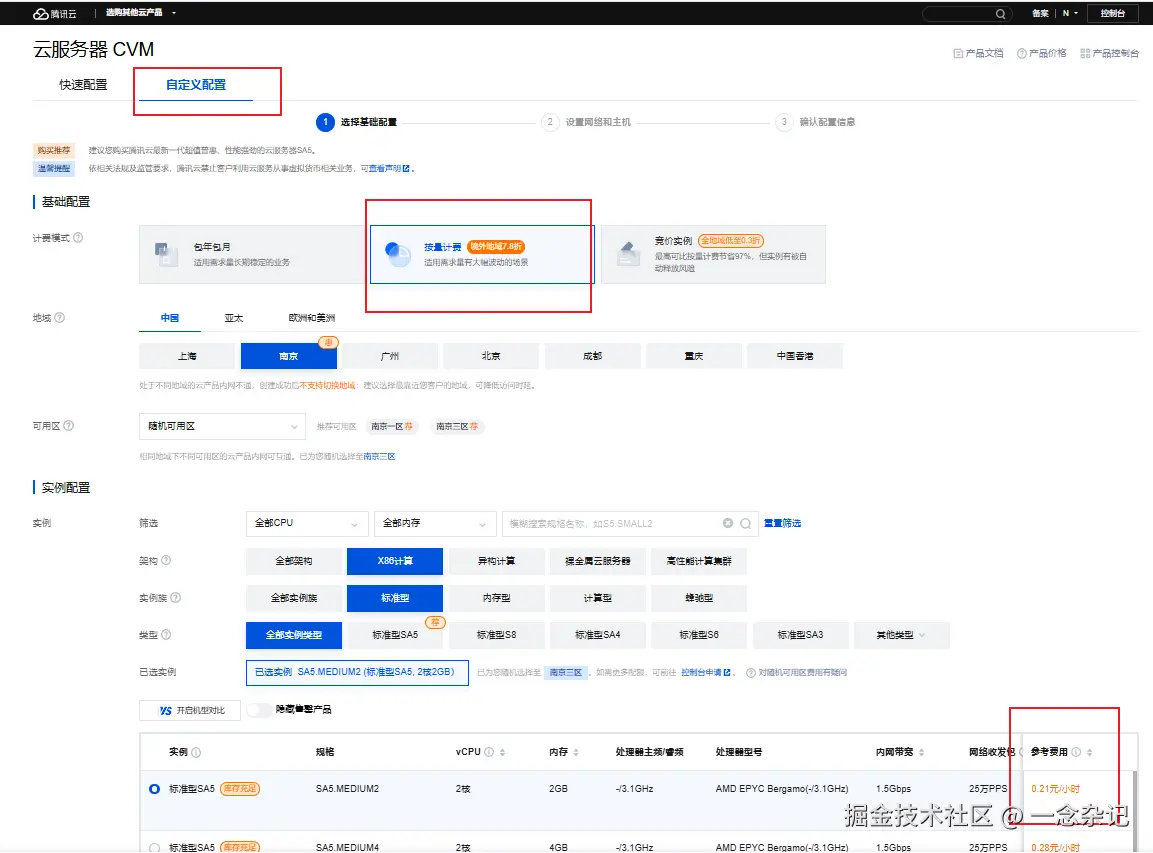
Task: Select 亚太 region tab
Action: tap(234, 318)
